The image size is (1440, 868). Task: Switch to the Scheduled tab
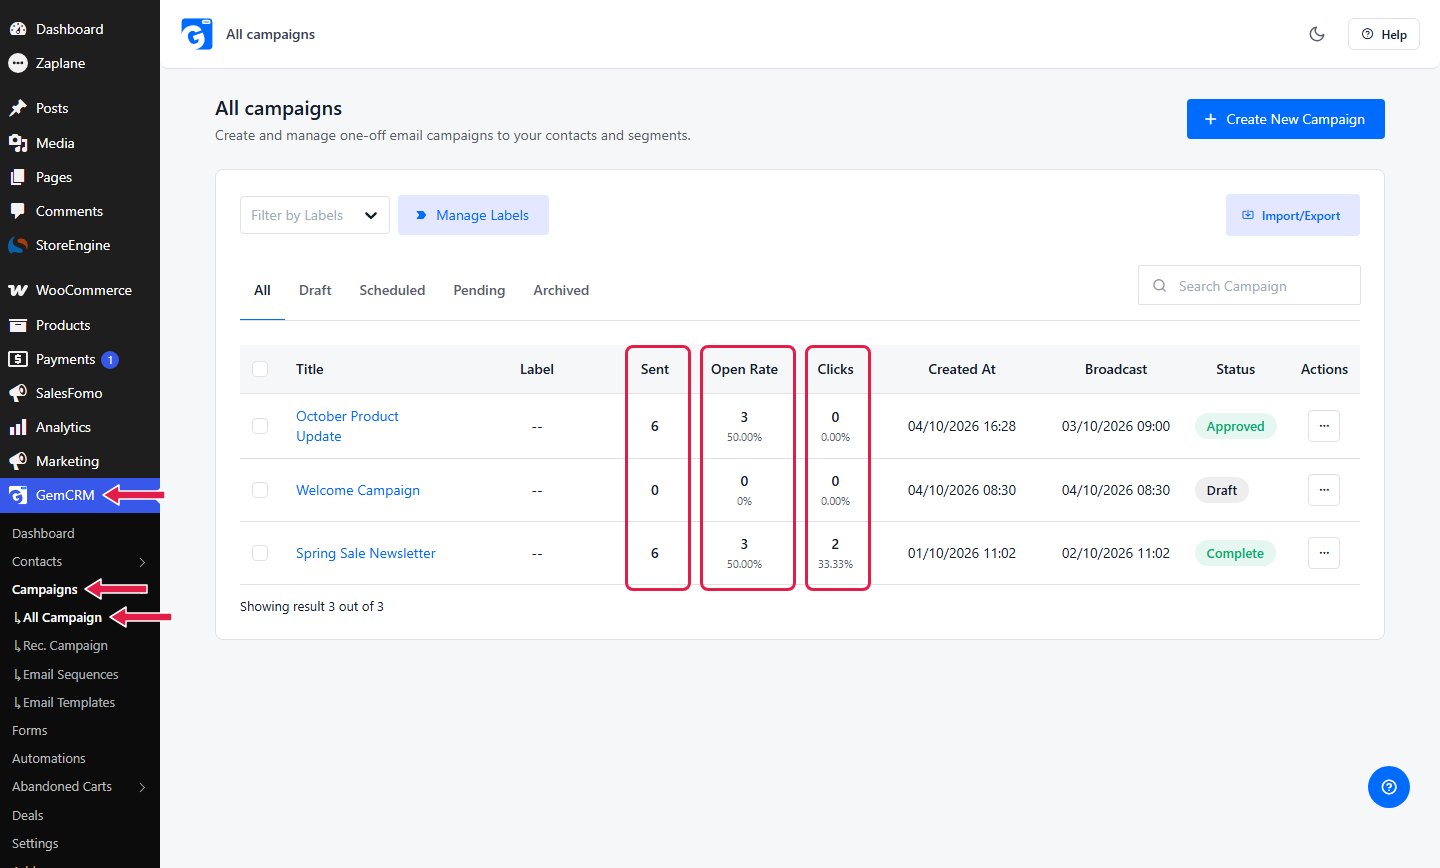coord(392,290)
